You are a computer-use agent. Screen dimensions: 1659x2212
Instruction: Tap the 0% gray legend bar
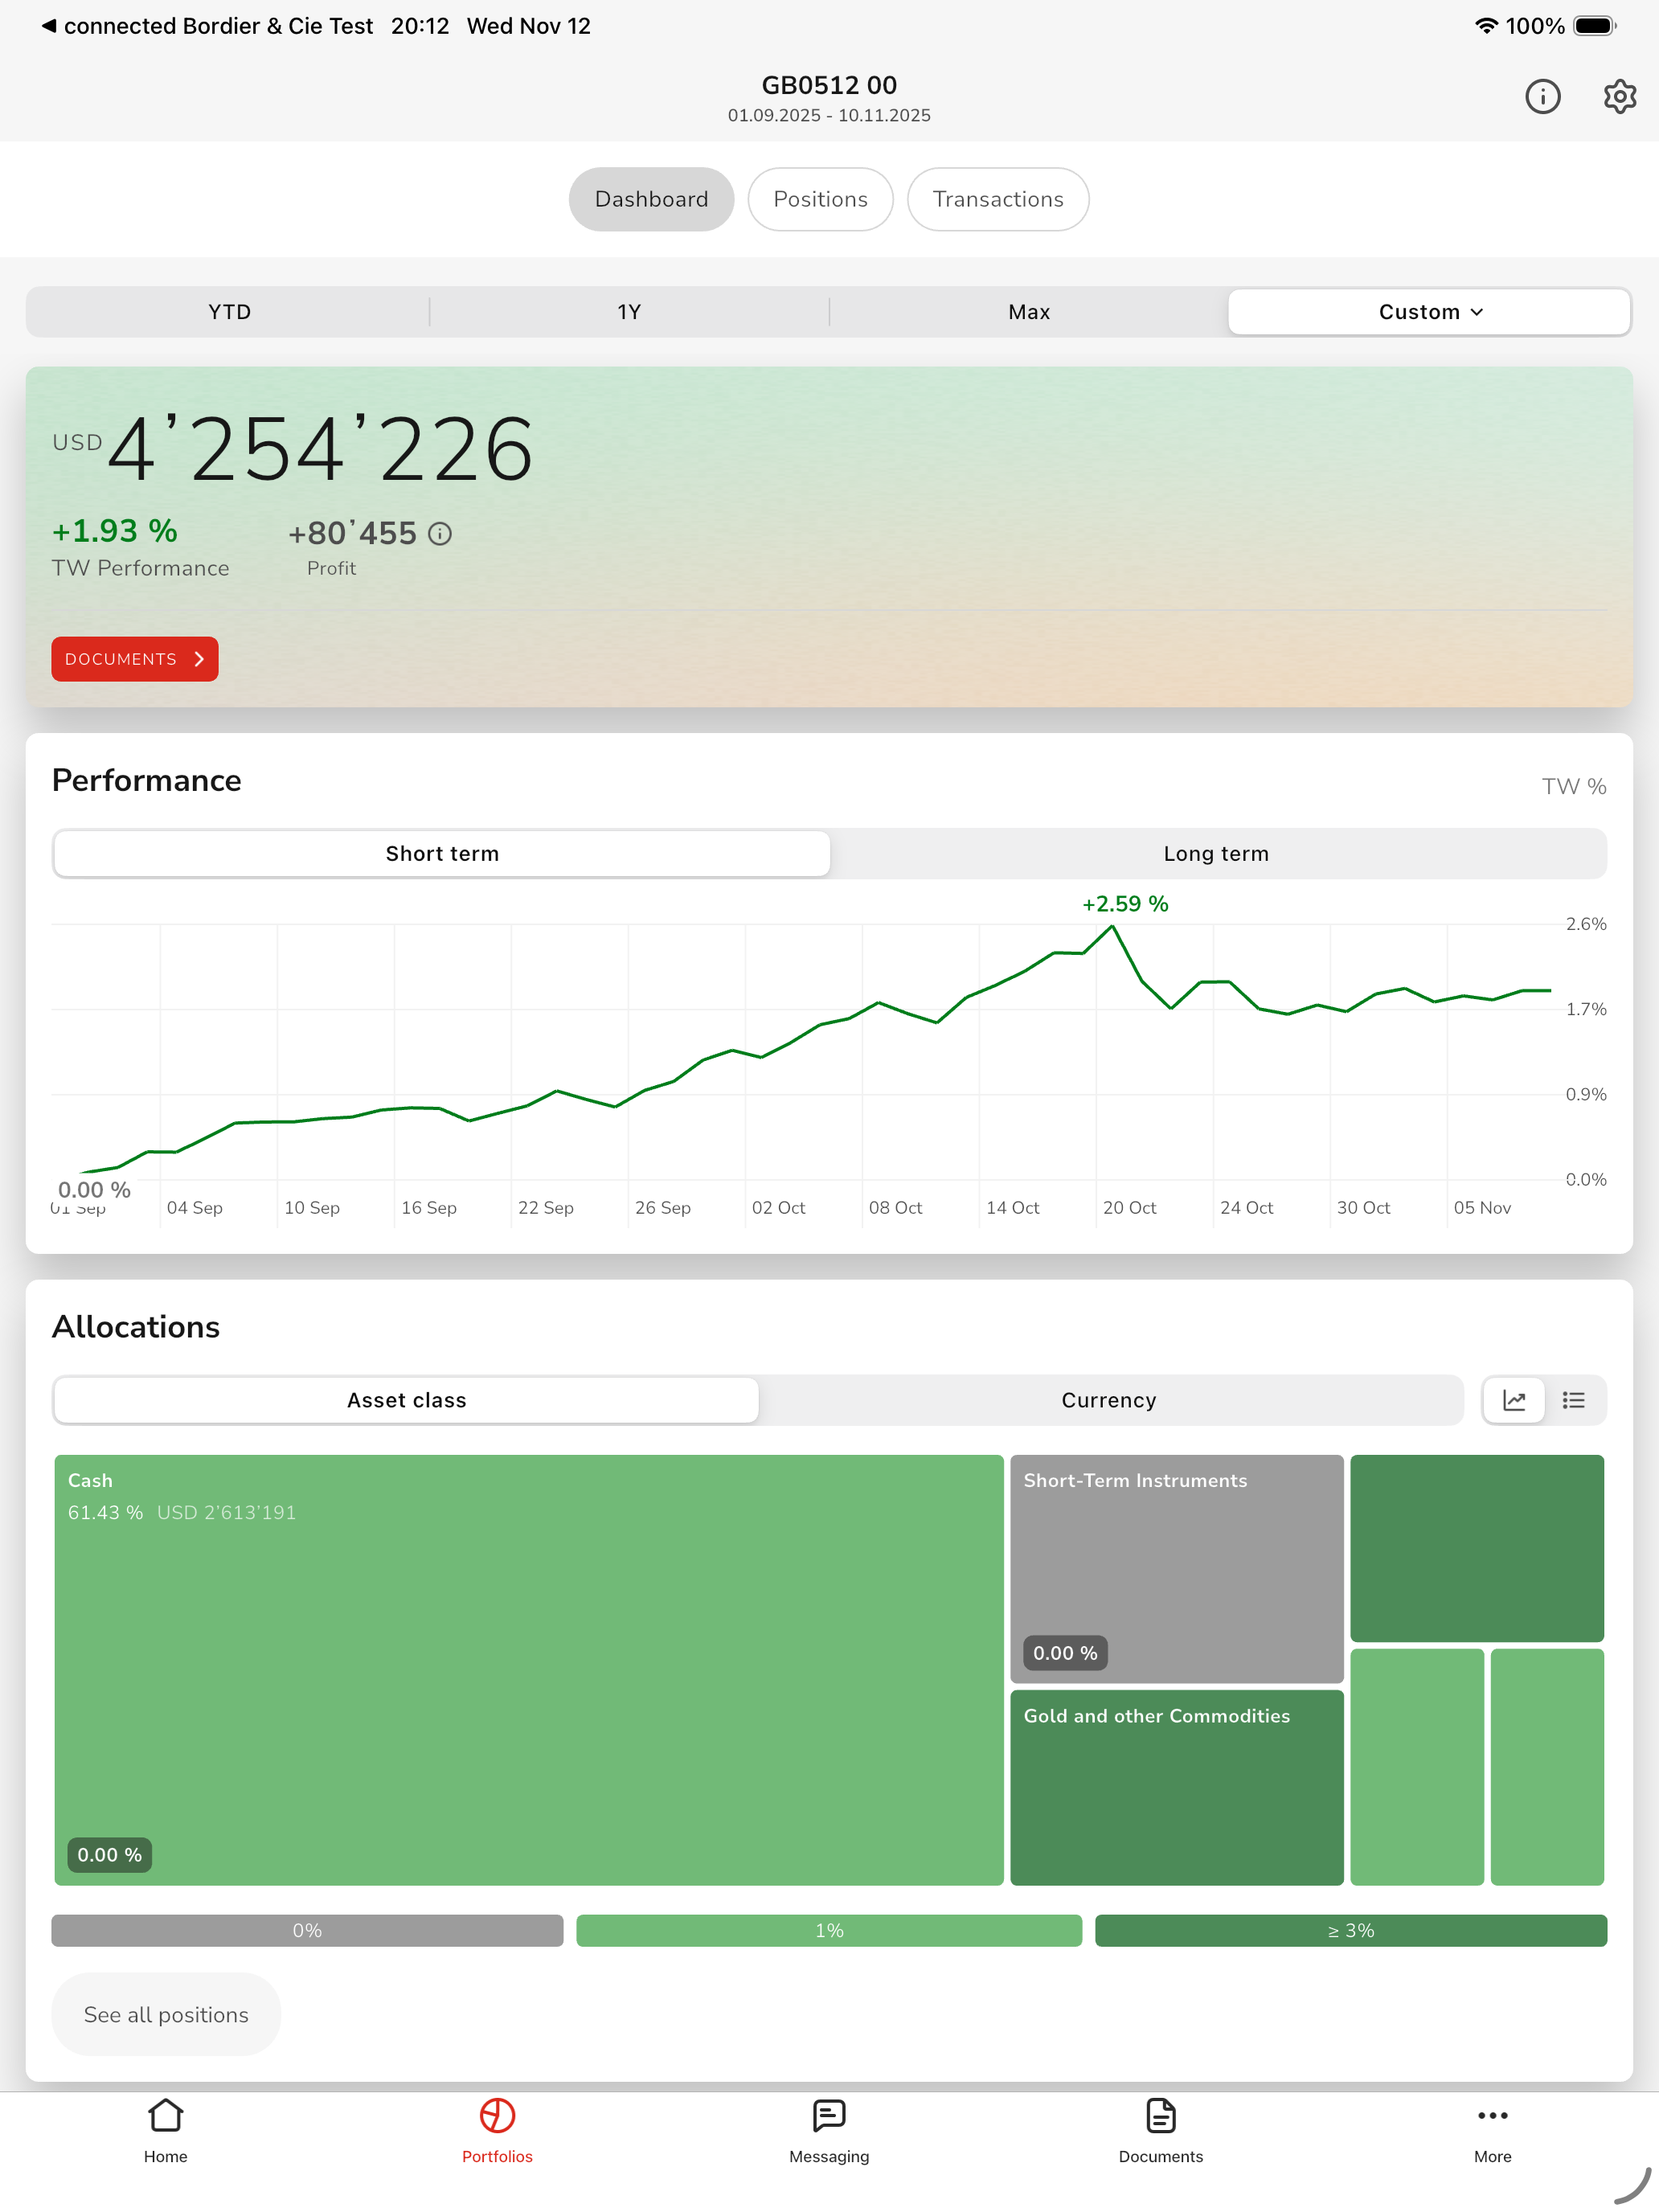click(307, 1931)
